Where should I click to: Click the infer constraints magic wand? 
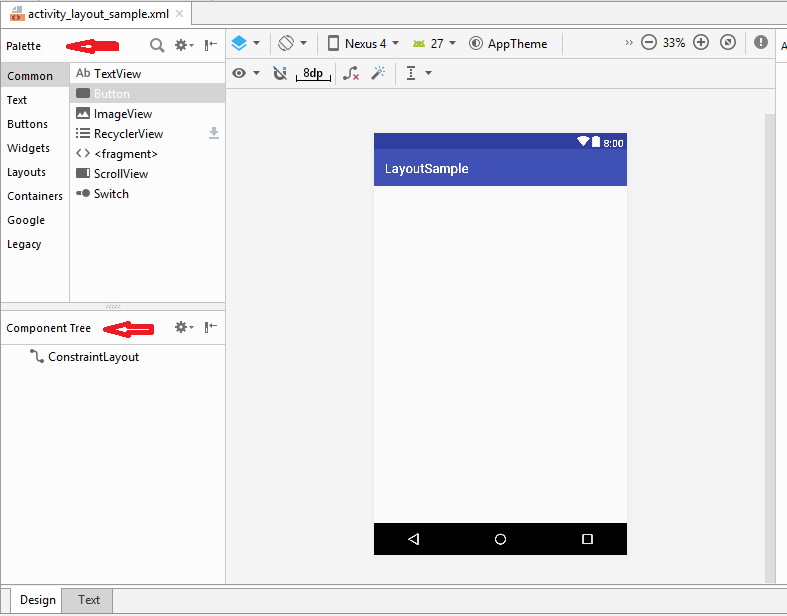tap(378, 73)
